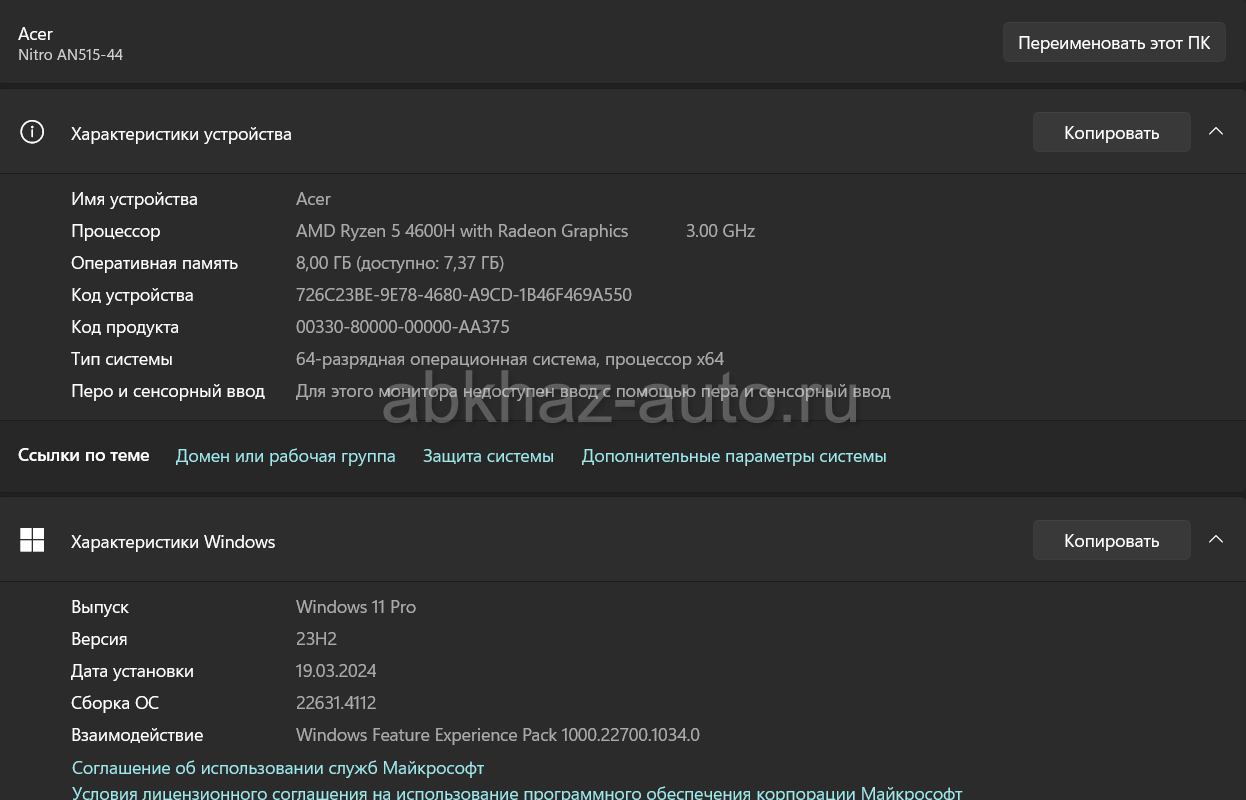
Task: Open the 'Домен или рабочая группа' link
Action: click(285, 456)
